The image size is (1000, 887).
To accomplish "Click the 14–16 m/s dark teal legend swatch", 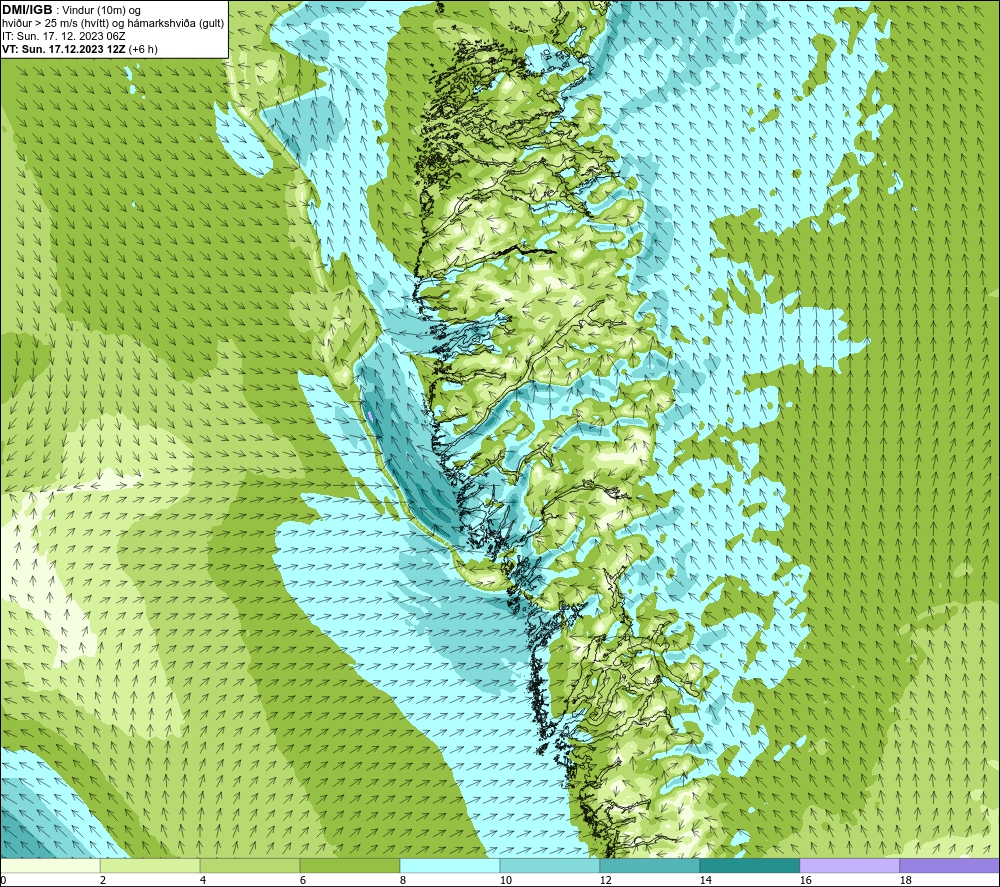I will tap(749, 865).
